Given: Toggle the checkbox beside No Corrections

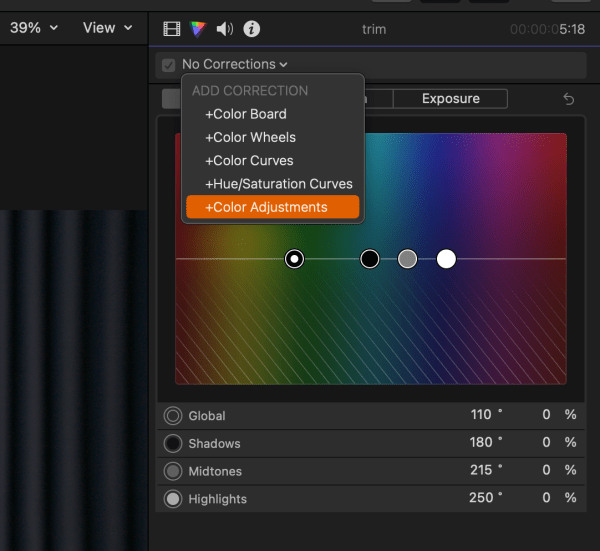Looking at the screenshot, I should pos(169,65).
